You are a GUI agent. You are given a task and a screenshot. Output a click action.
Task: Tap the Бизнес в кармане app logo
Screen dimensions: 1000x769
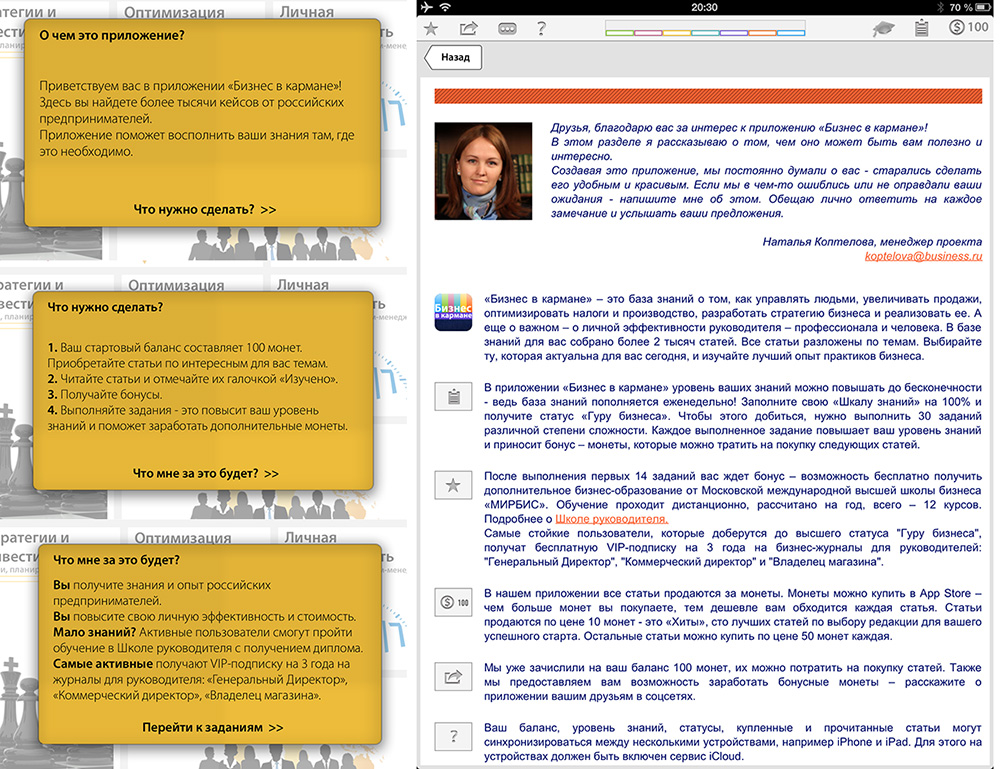coord(453,312)
